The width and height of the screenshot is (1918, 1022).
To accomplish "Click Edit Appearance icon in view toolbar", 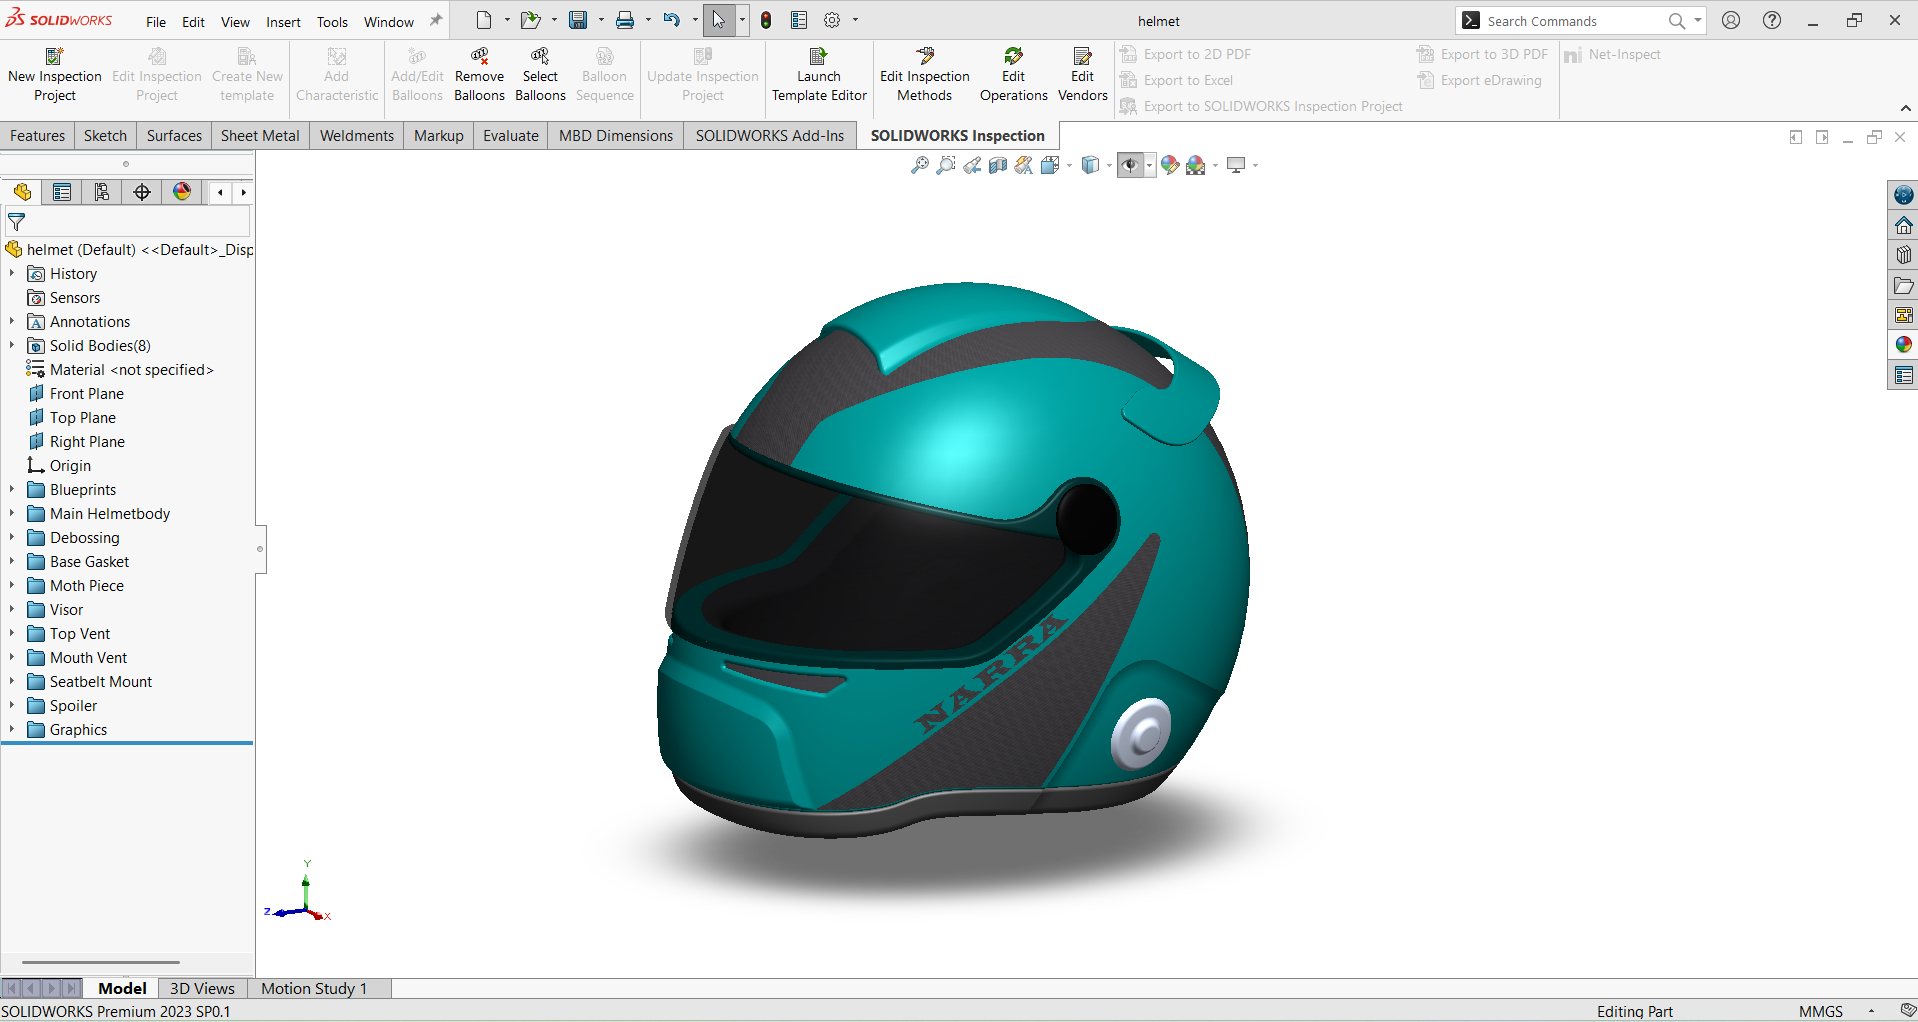I will [x=1170, y=165].
